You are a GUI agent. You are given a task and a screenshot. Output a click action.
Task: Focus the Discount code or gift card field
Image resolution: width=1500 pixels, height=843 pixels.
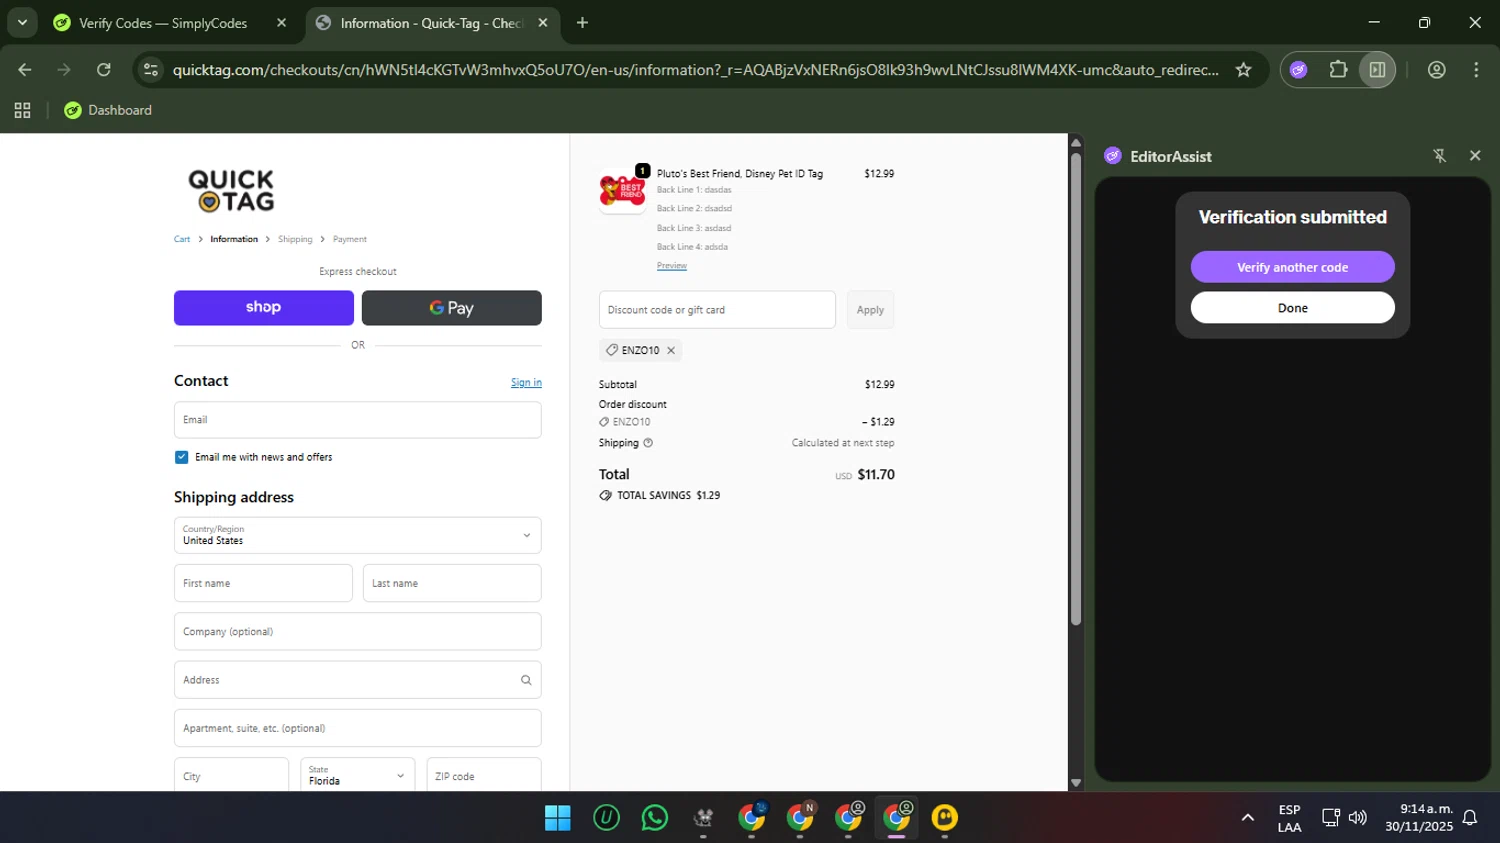(x=717, y=310)
